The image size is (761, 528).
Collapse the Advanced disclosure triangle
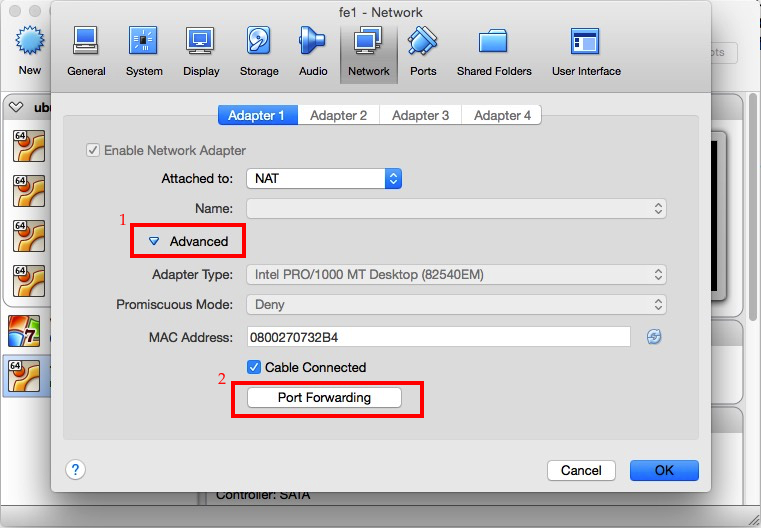coord(154,241)
